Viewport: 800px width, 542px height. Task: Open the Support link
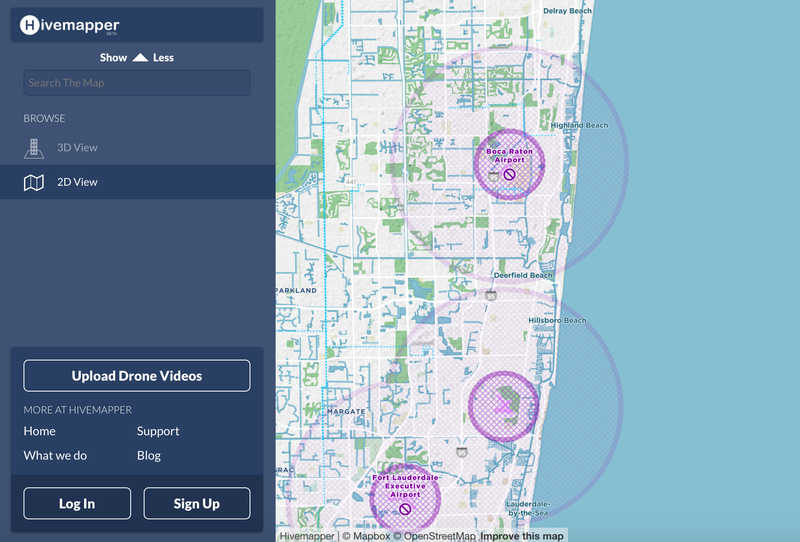tap(158, 431)
